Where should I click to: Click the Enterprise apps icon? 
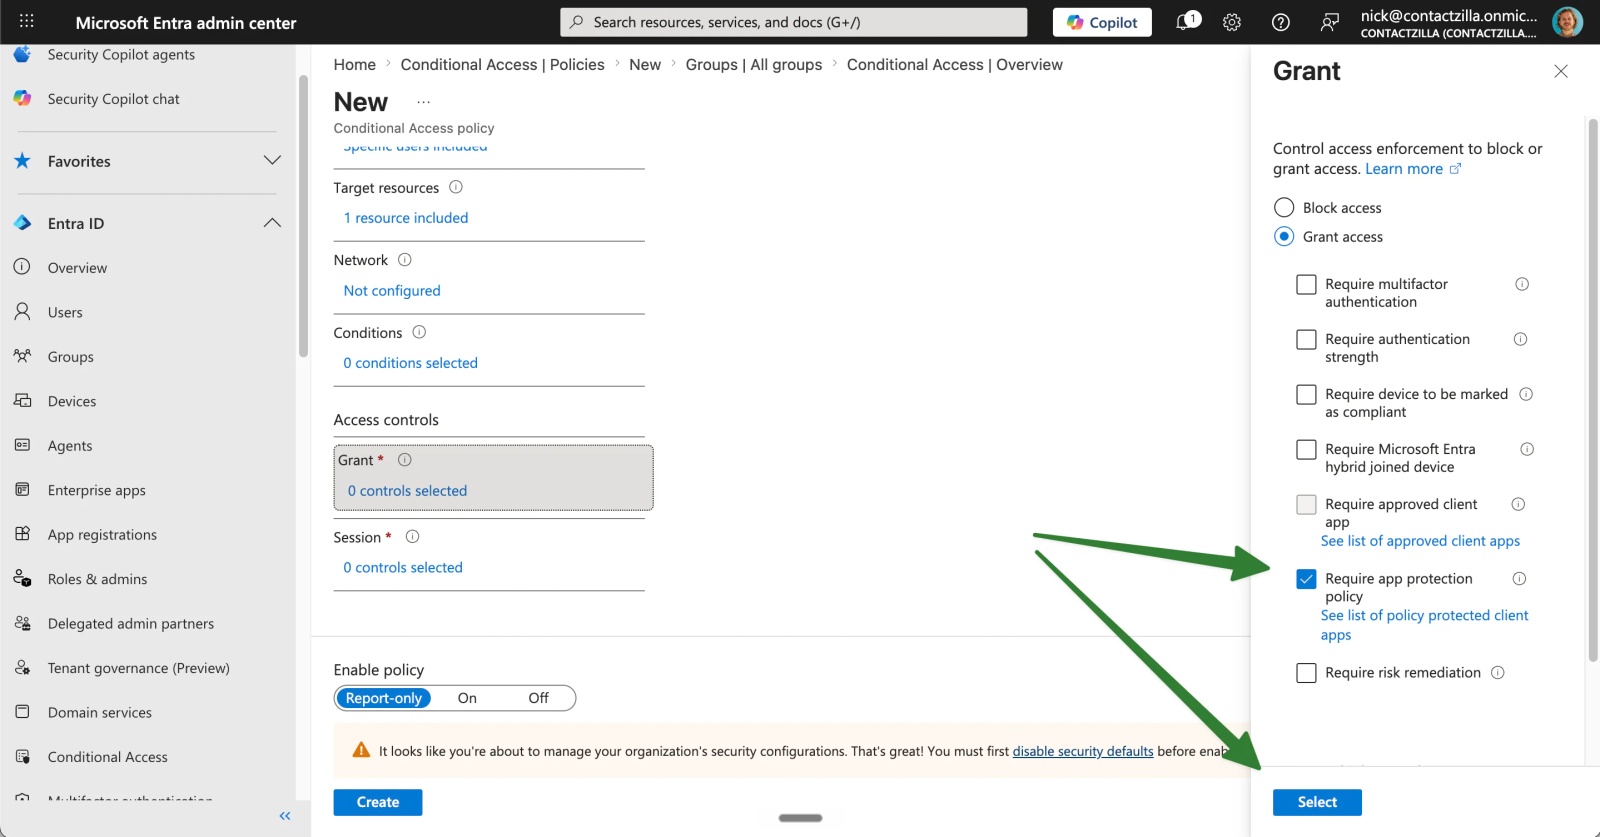coord(22,490)
